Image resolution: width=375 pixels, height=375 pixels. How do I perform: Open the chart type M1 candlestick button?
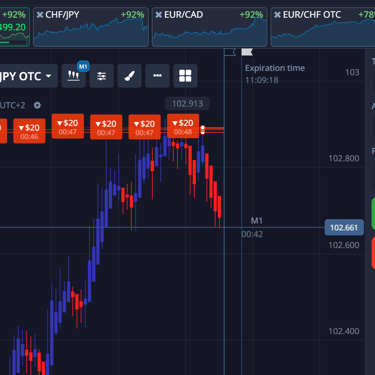[x=74, y=76]
